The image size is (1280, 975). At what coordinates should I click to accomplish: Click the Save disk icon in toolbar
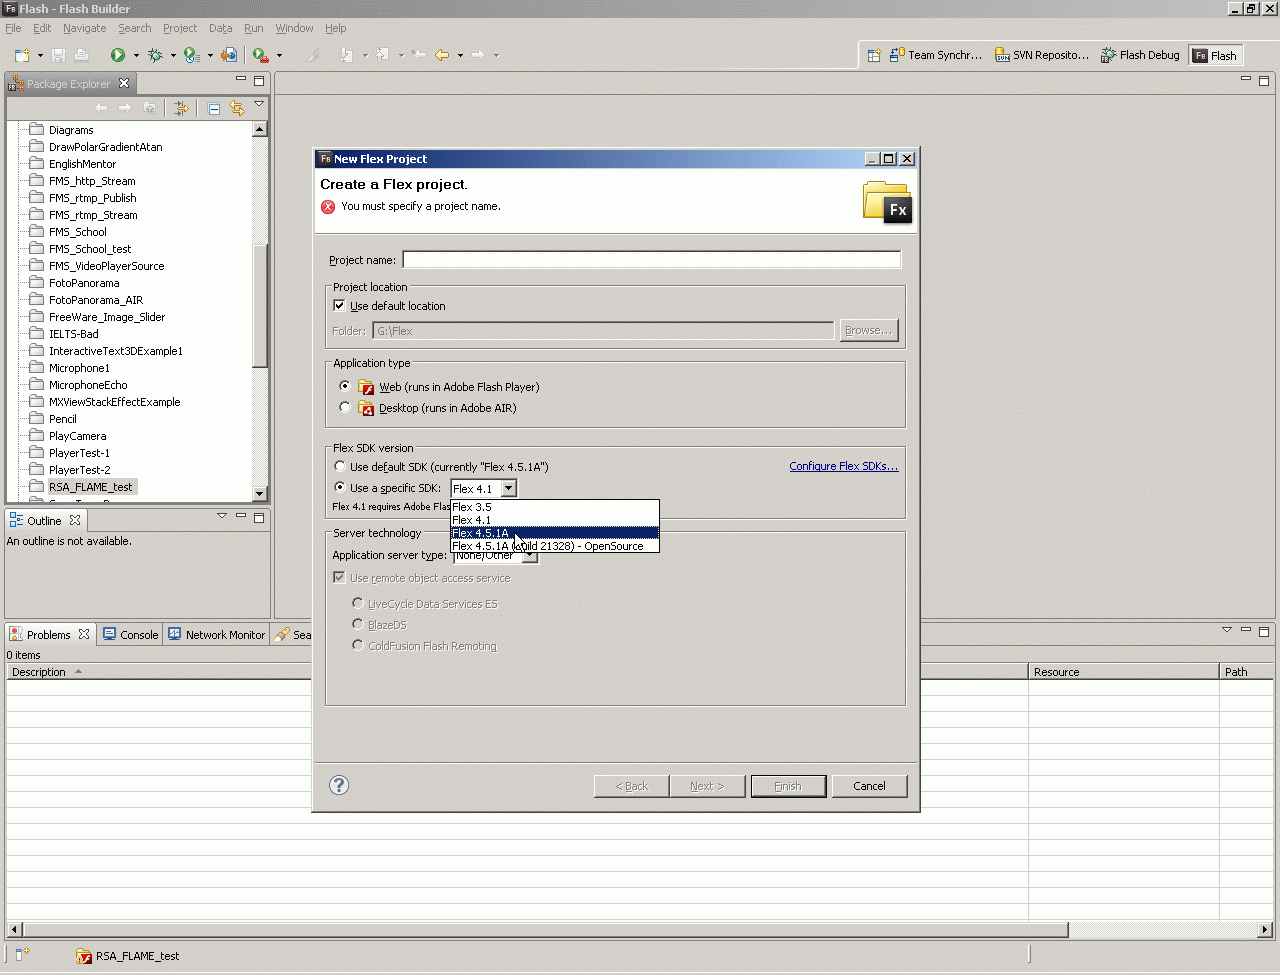pos(58,55)
